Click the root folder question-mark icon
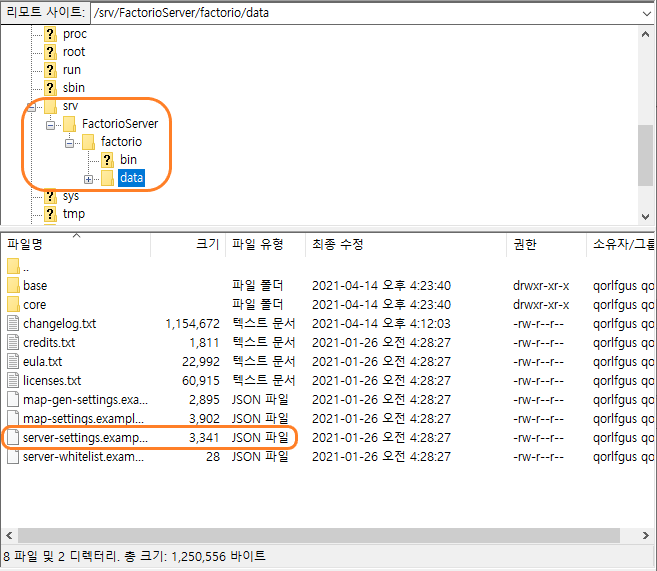 [50, 52]
